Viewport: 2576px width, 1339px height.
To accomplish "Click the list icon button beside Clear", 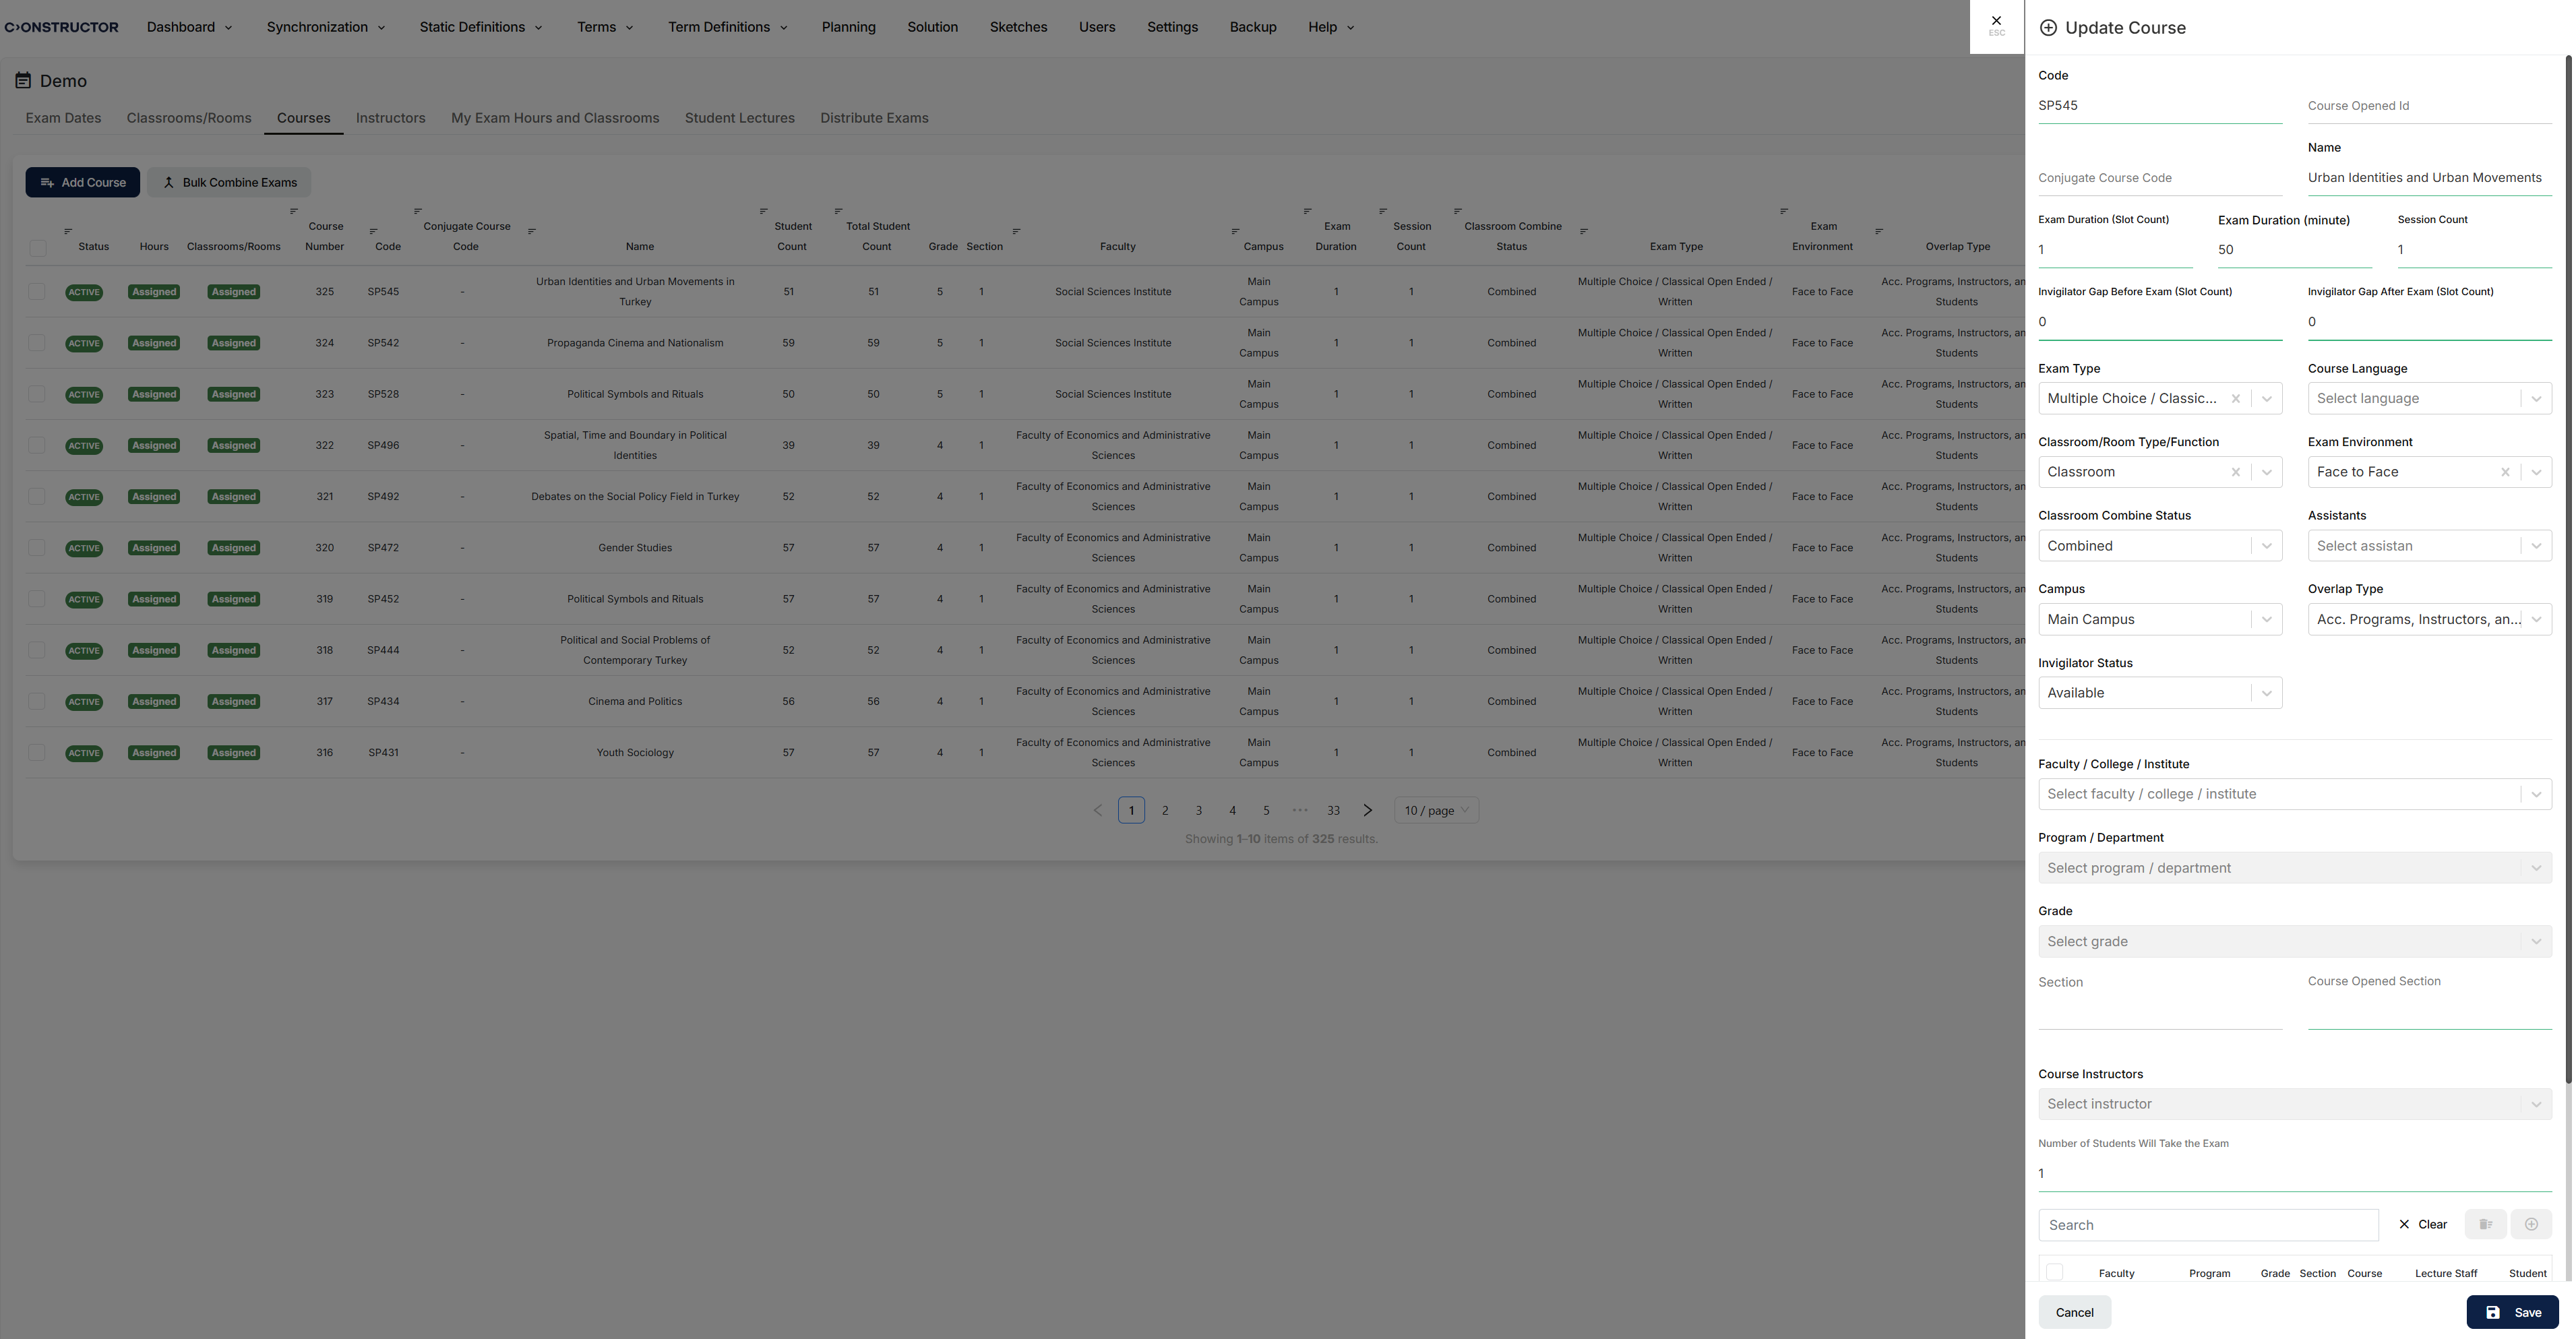I will click(2486, 1224).
